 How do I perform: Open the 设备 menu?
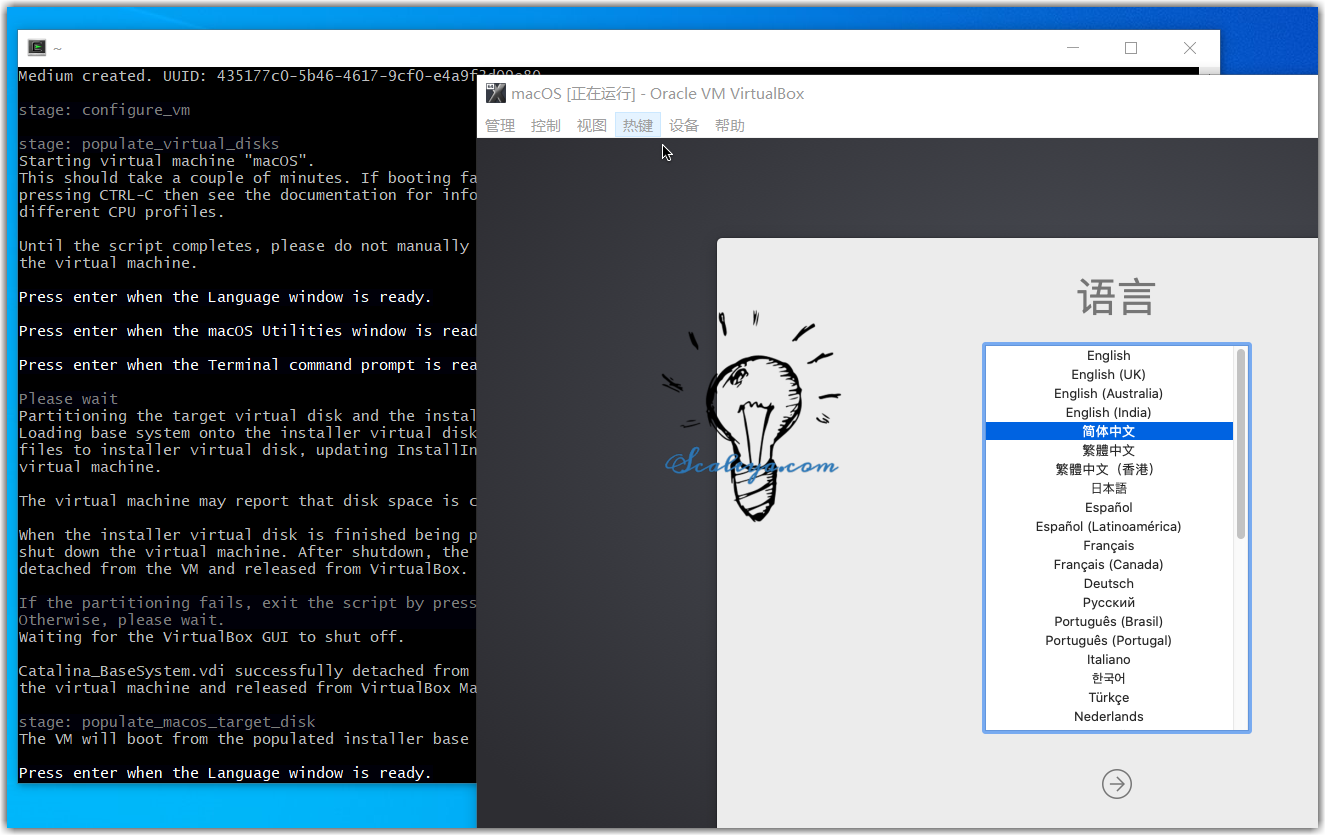point(684,126)
